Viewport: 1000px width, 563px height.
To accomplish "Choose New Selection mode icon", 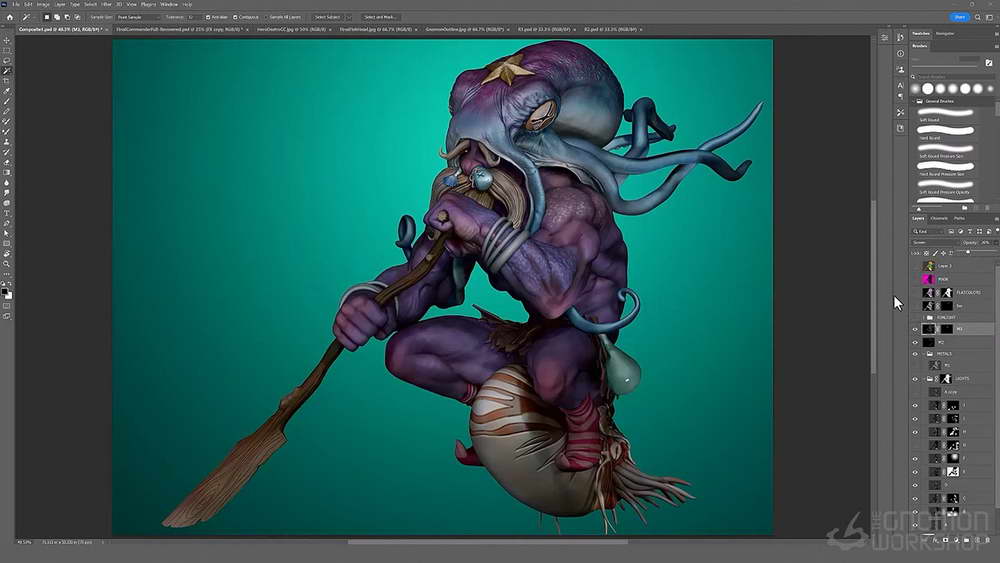I will pyautogui.click(x=47, y=17).
